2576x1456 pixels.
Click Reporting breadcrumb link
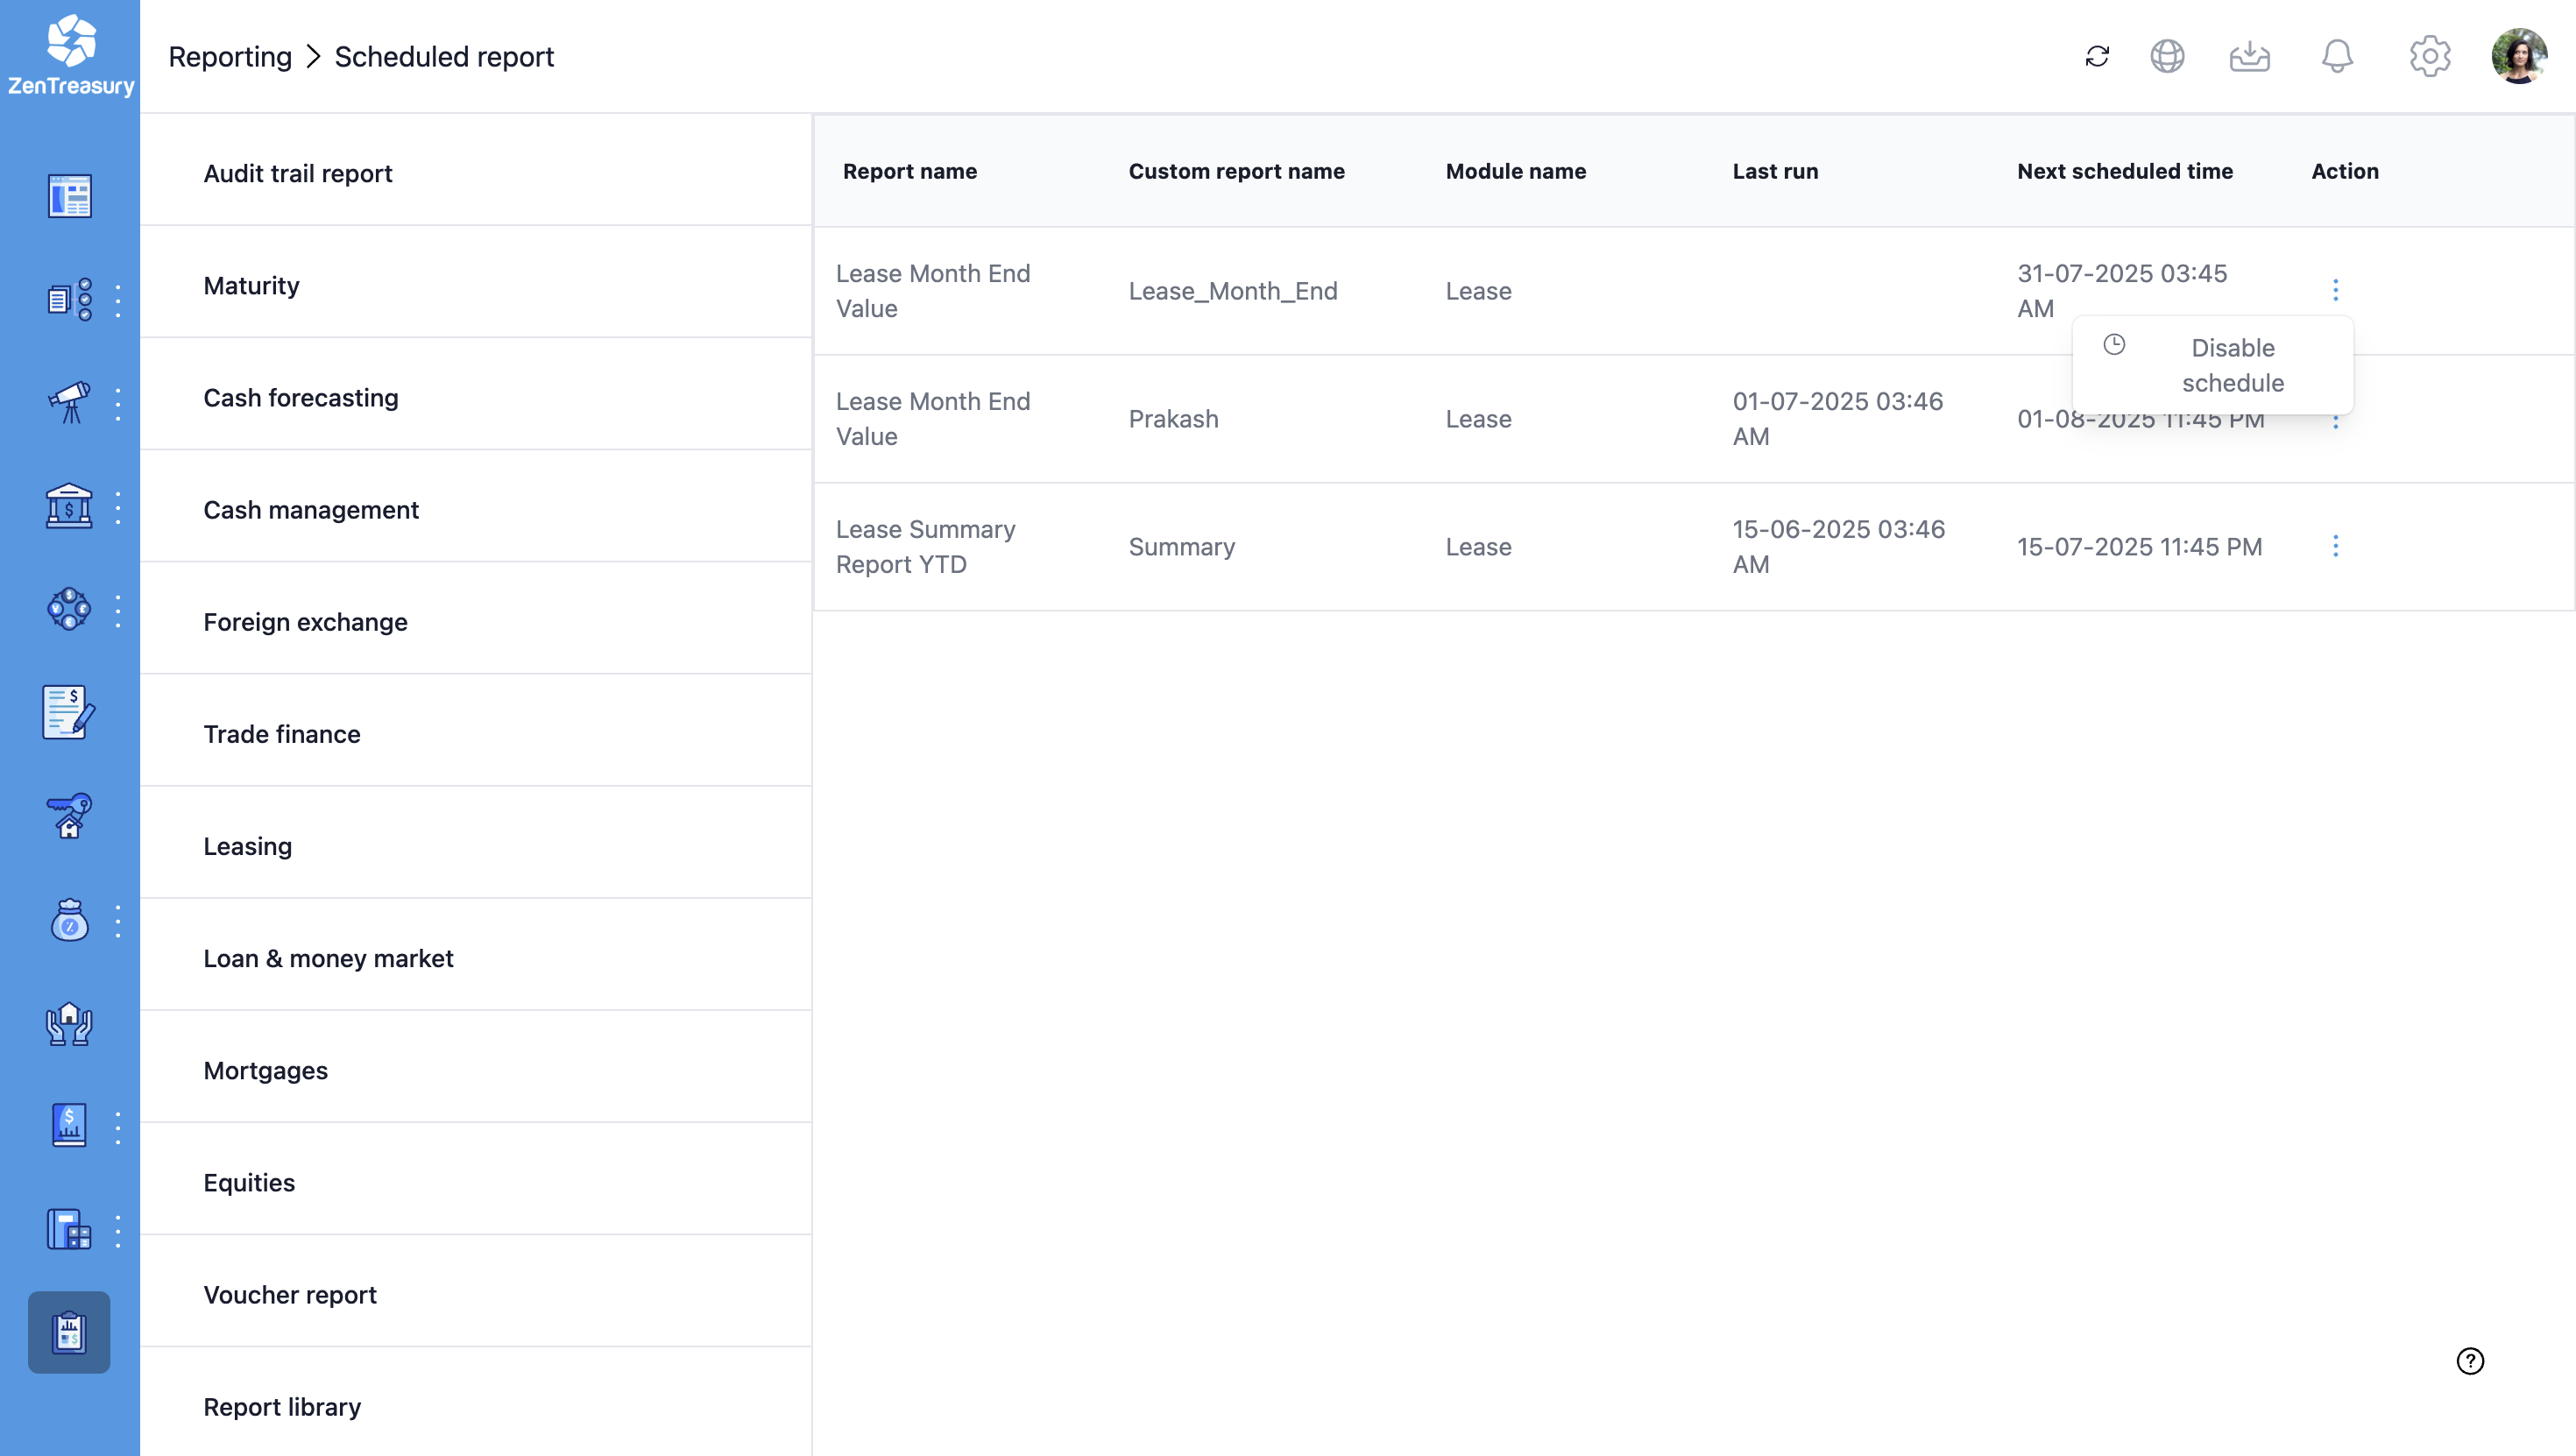pyautogui.click(x=230, y=57)
